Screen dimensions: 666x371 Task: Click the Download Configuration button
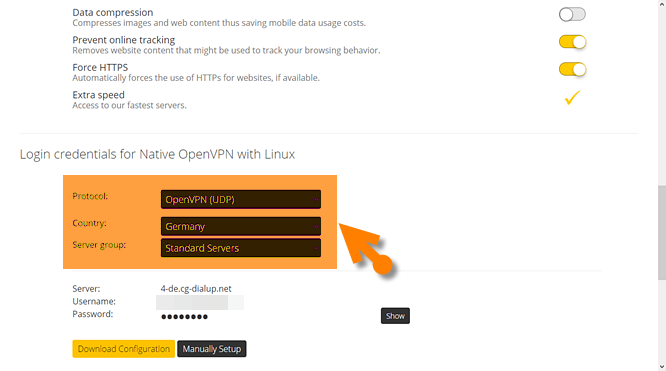124,349
